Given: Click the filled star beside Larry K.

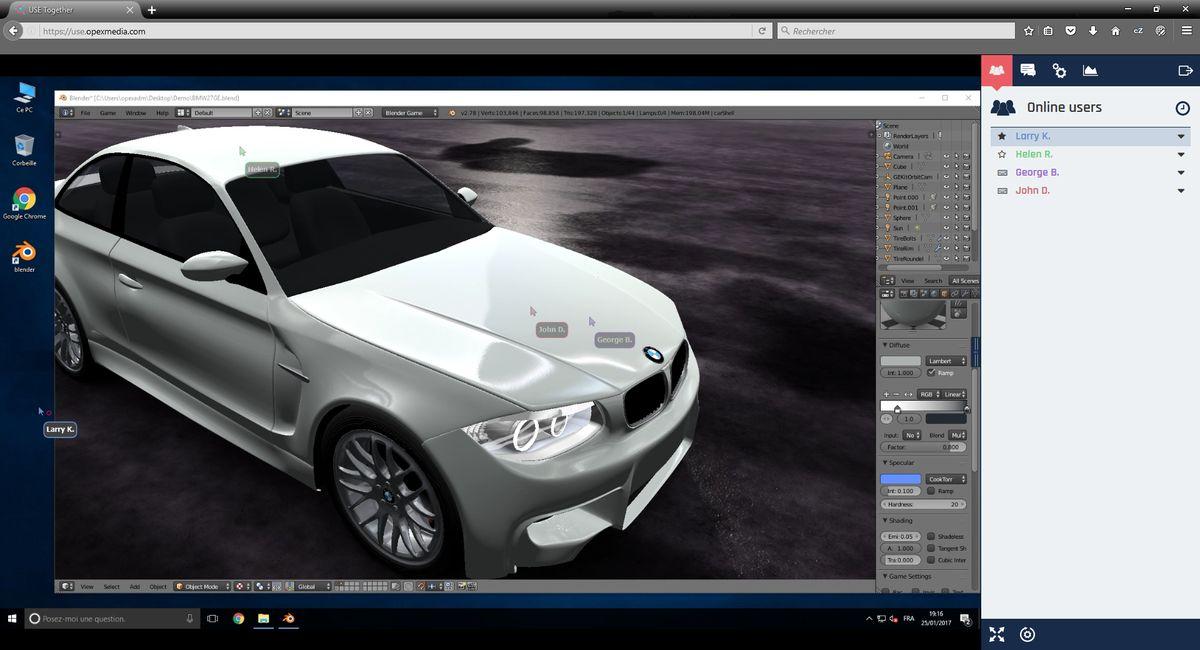Looking at the screenshot, I should click(x=1002, y=136).
